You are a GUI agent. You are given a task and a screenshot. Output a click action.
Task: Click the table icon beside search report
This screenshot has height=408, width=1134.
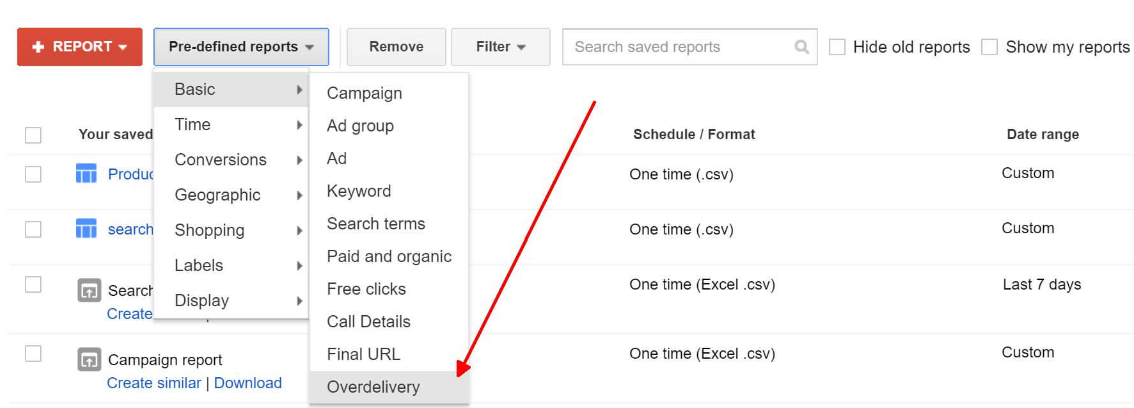coord(86,229)
